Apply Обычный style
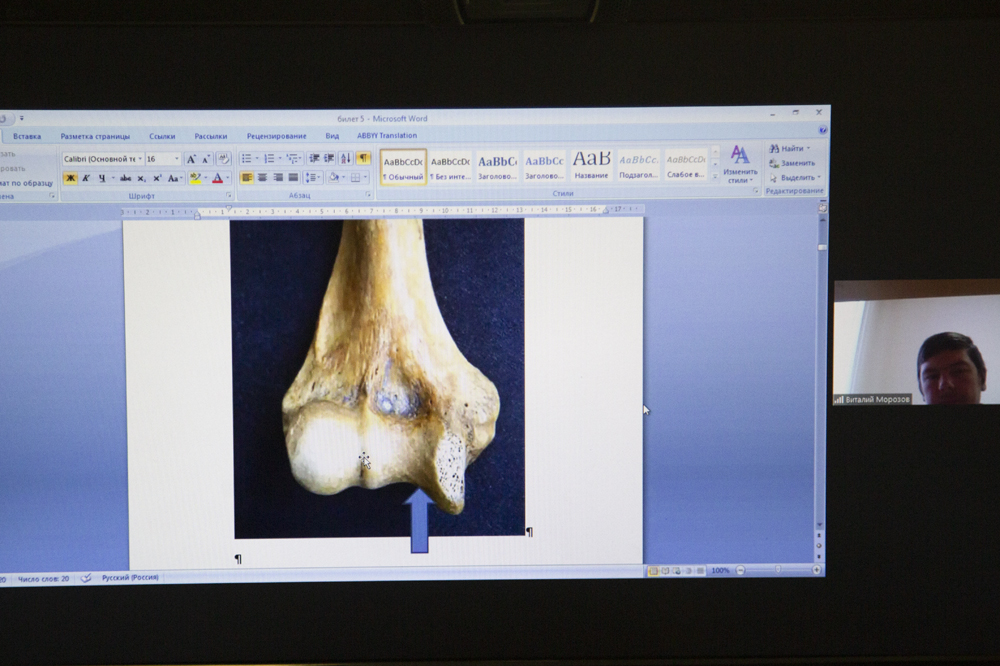 pyautogui.click(x=403, y=168)
